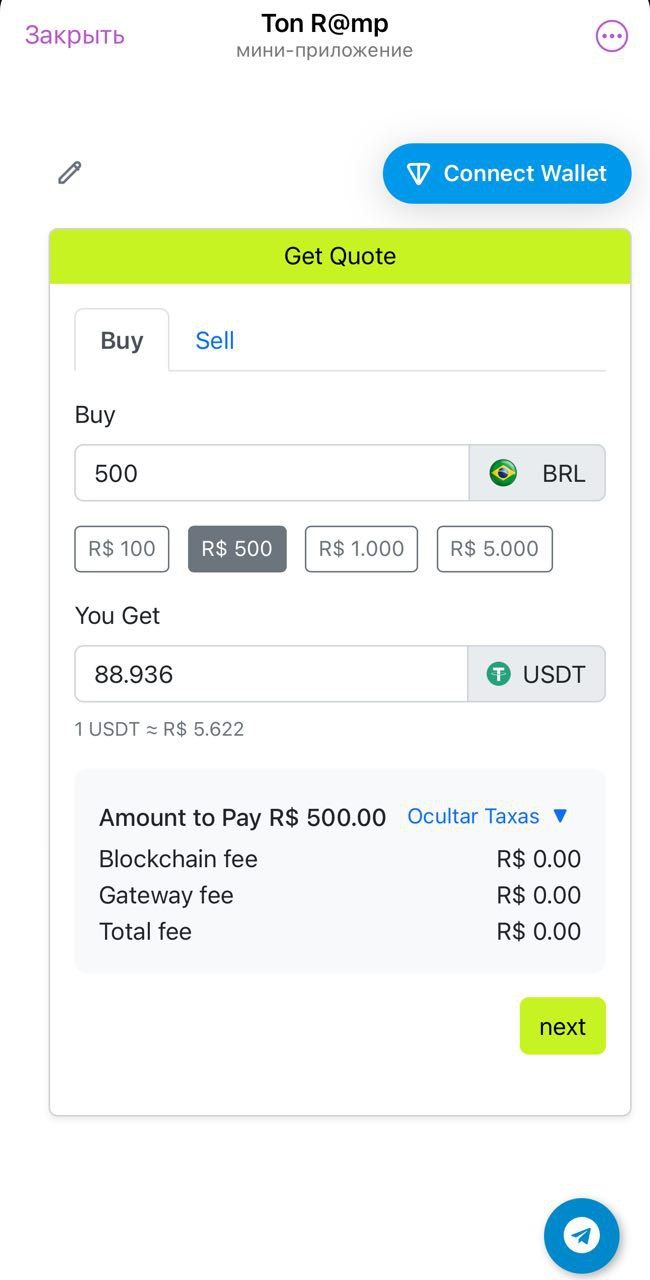Select the R$ 100 preset amount
Viewport: 650px width, 1280px height.
(x=121, y=548)
